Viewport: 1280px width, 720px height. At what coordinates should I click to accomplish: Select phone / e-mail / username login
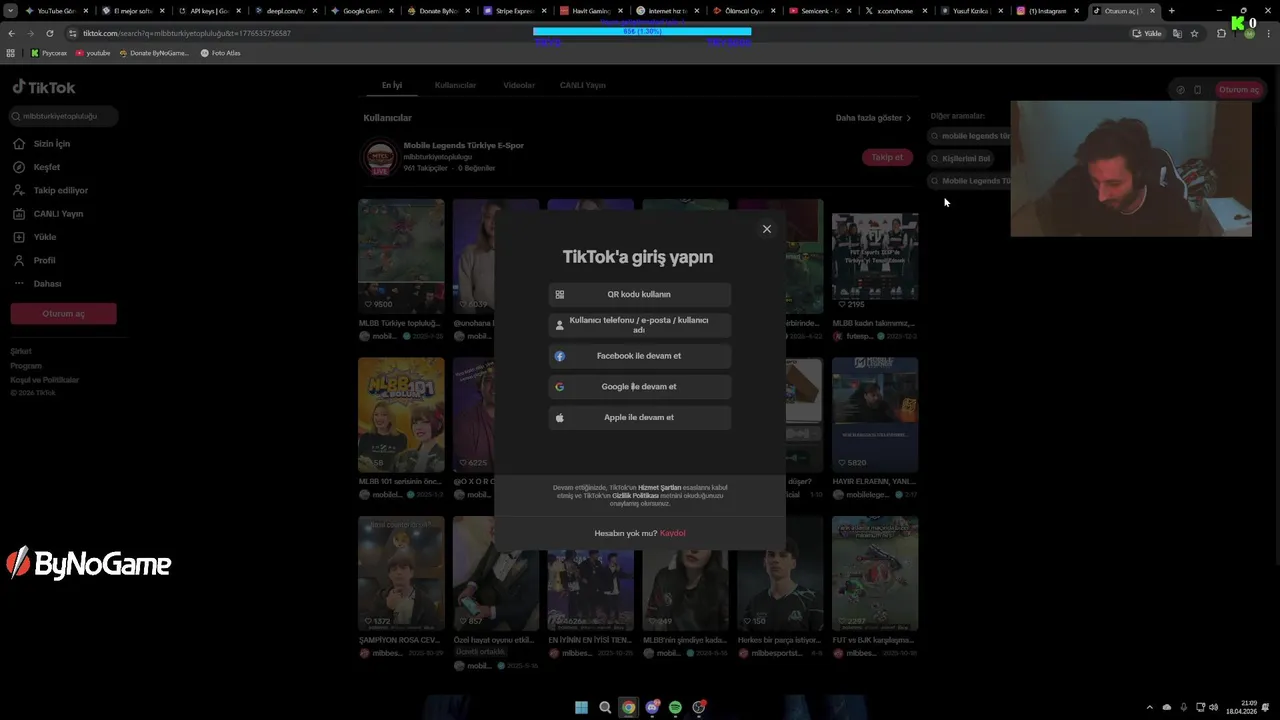[639, 325]
